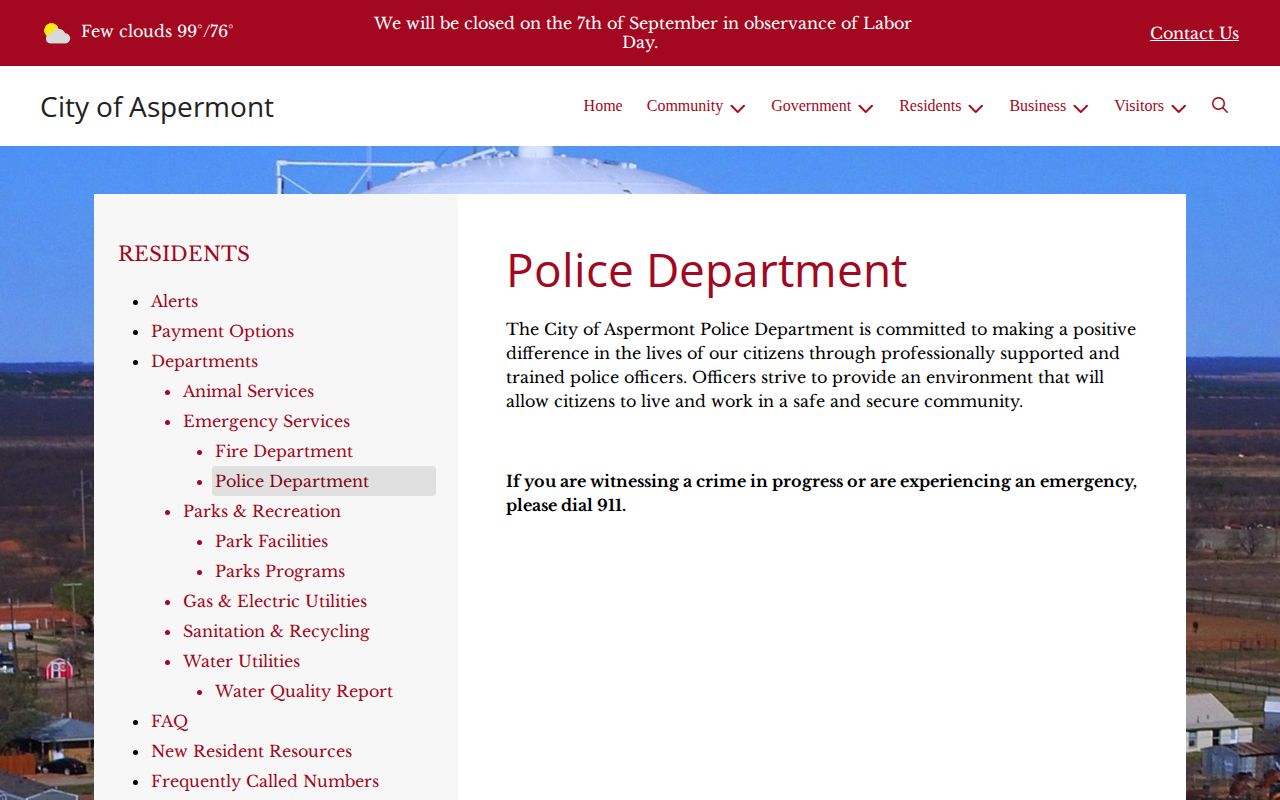Screen dimensions: 1280x800
Task: Open the Business menu item
Action: [x=1037, y=106]
